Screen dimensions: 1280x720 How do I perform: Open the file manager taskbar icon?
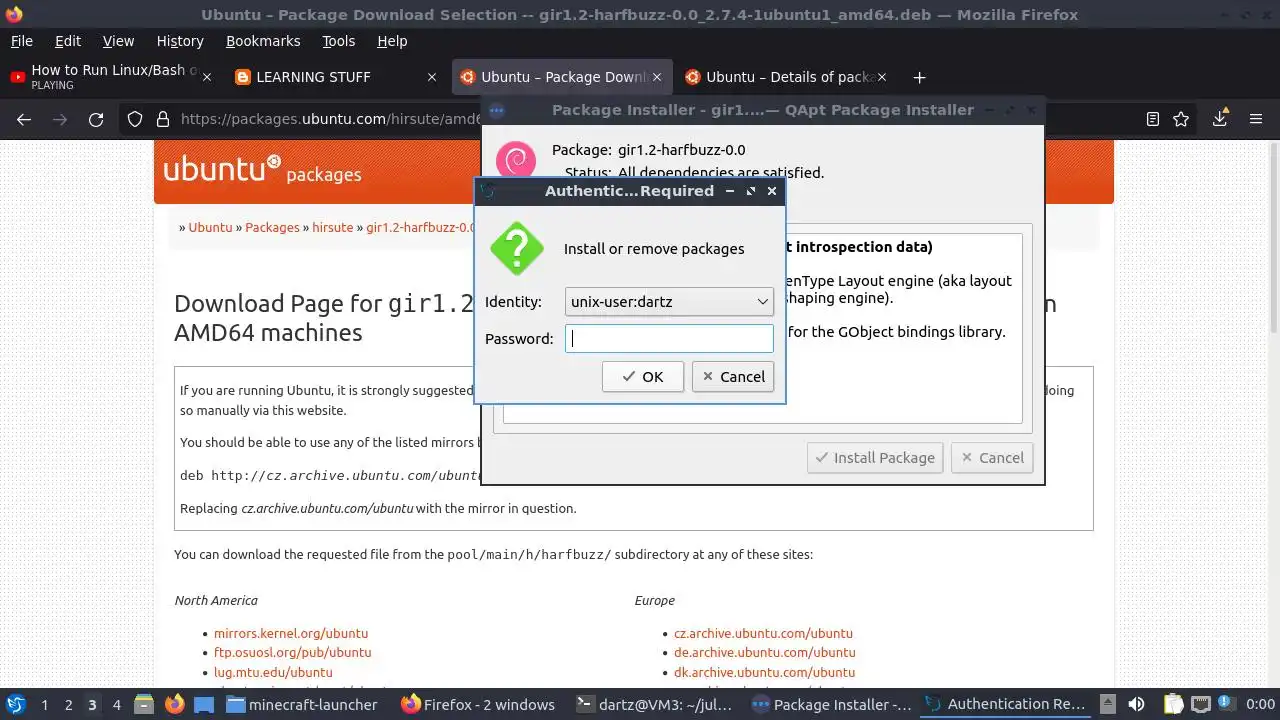(143, 704)
